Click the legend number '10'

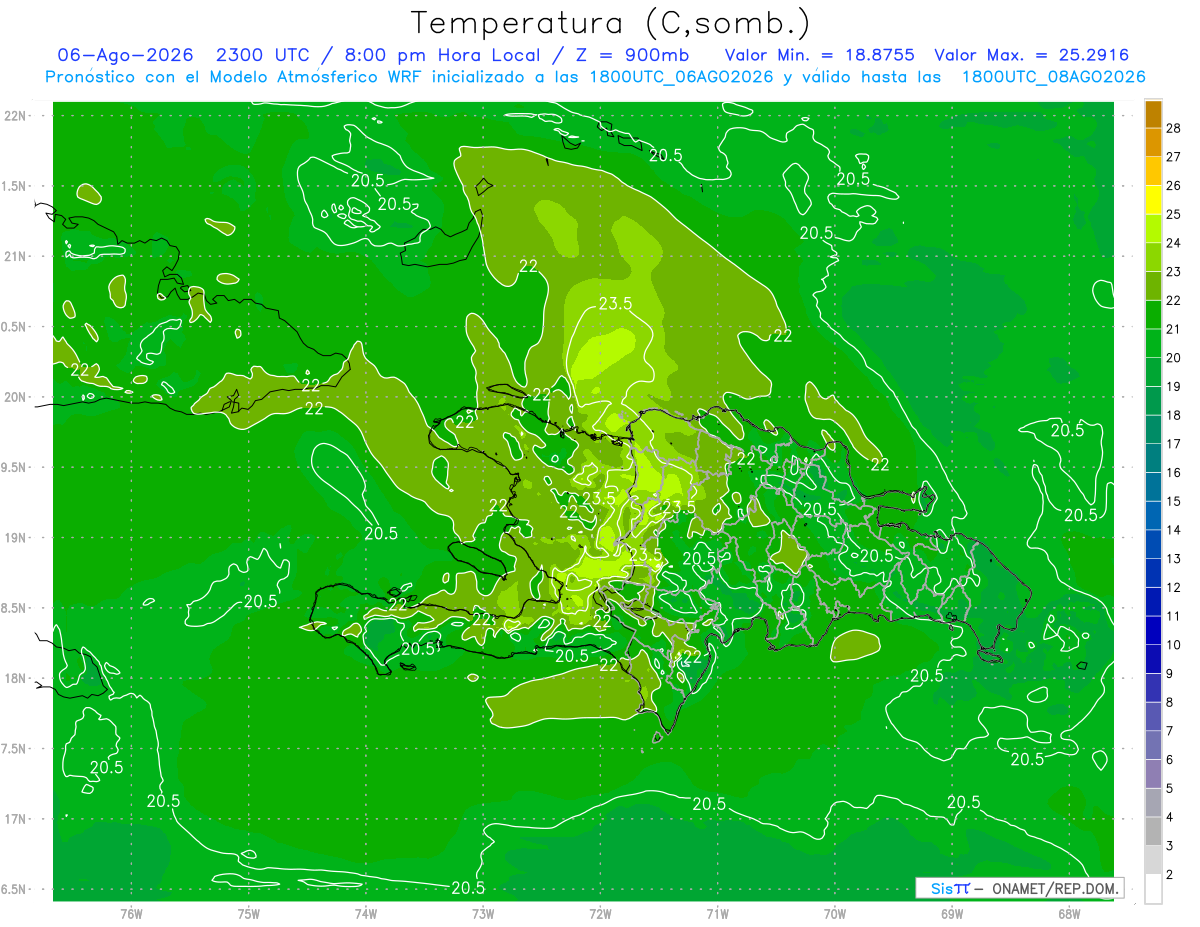pos(1174,645)
